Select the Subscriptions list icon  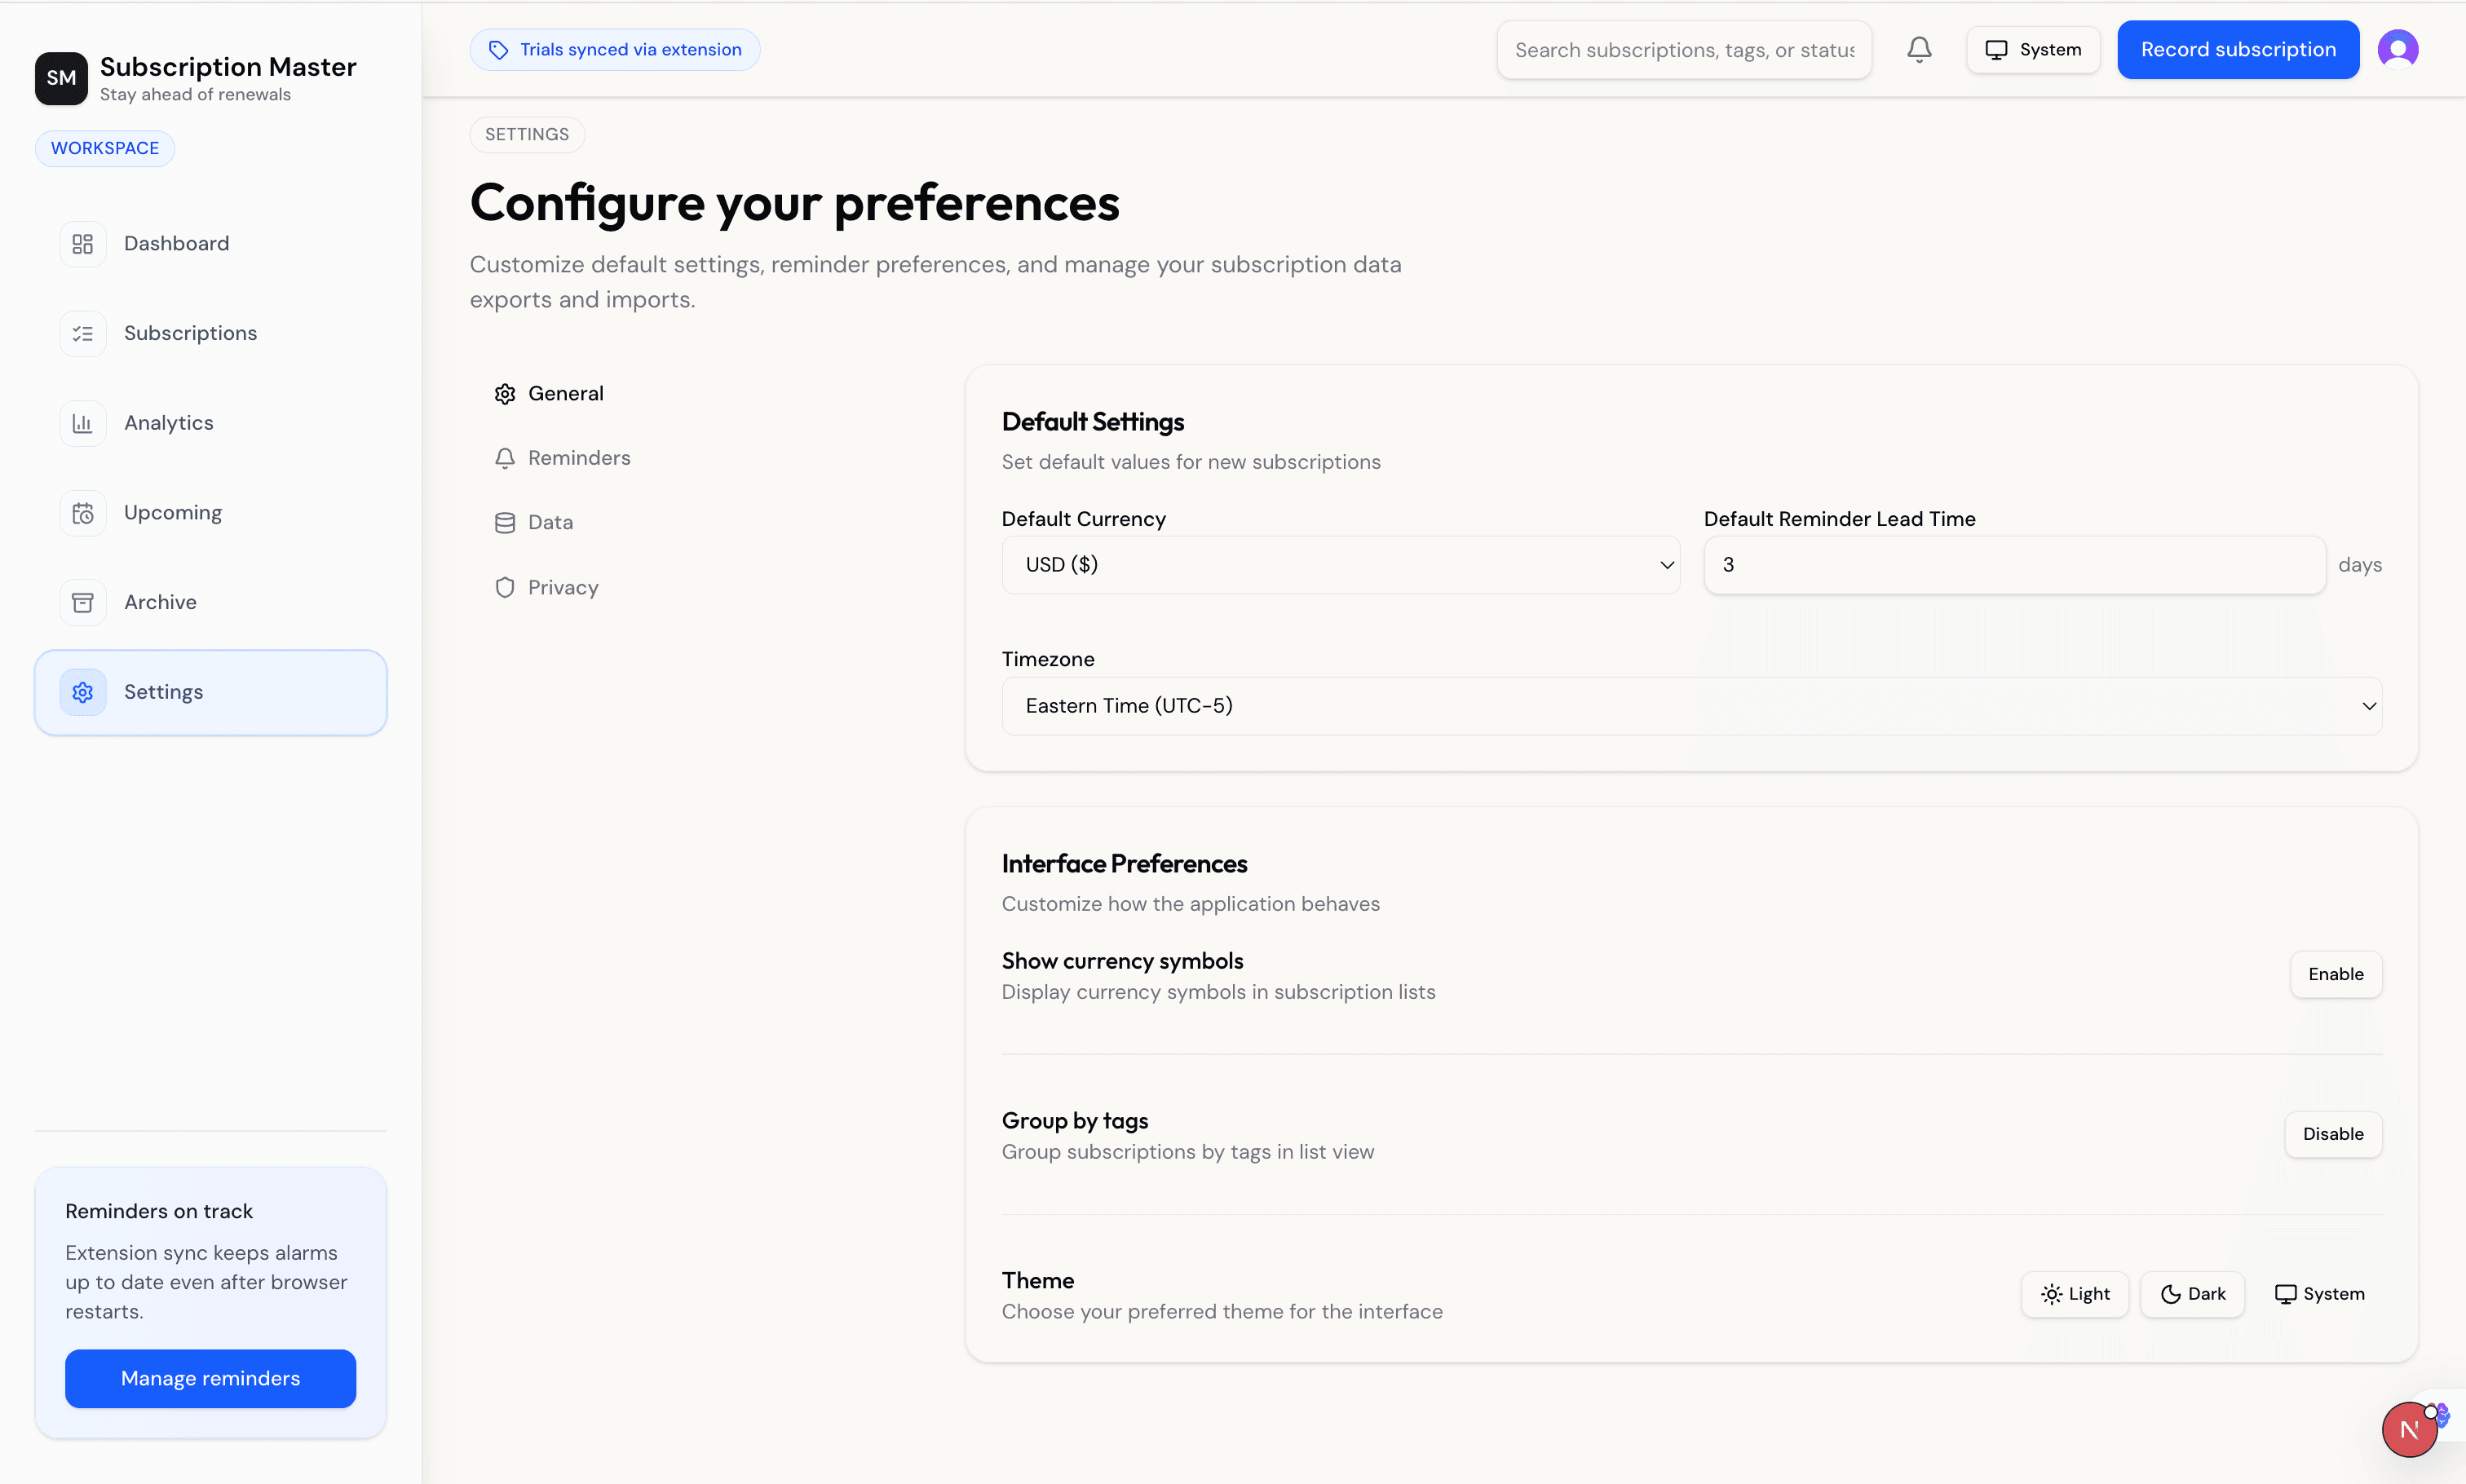83,332
